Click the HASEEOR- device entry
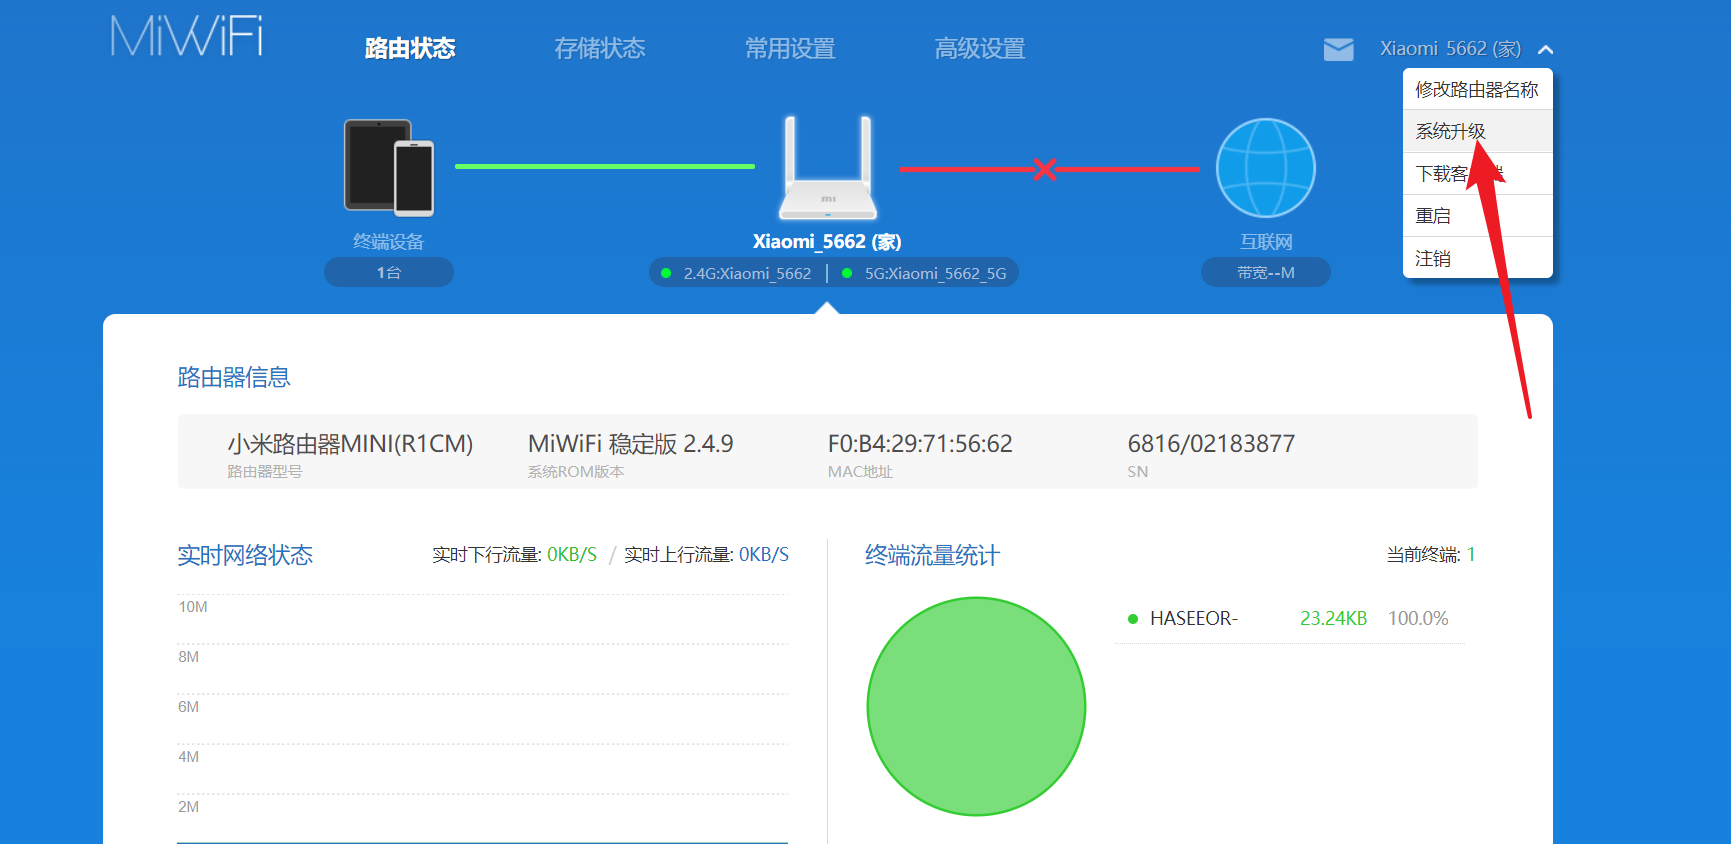 tap(1194, 618)
